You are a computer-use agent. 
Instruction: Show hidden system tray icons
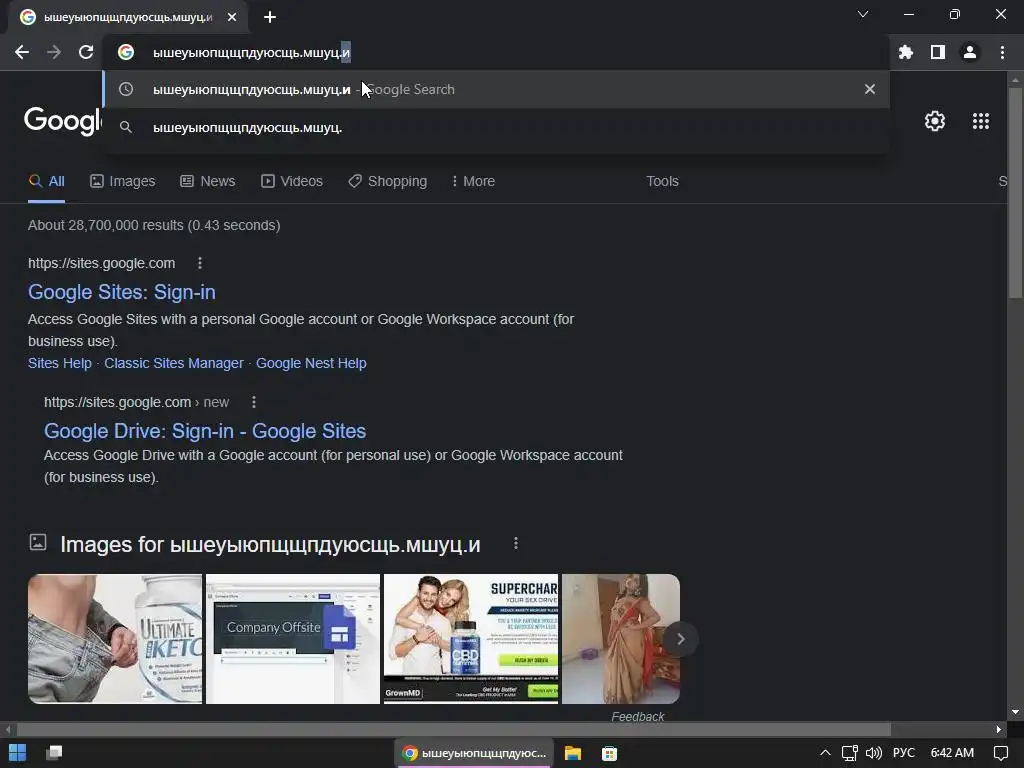tap(825, 753)
